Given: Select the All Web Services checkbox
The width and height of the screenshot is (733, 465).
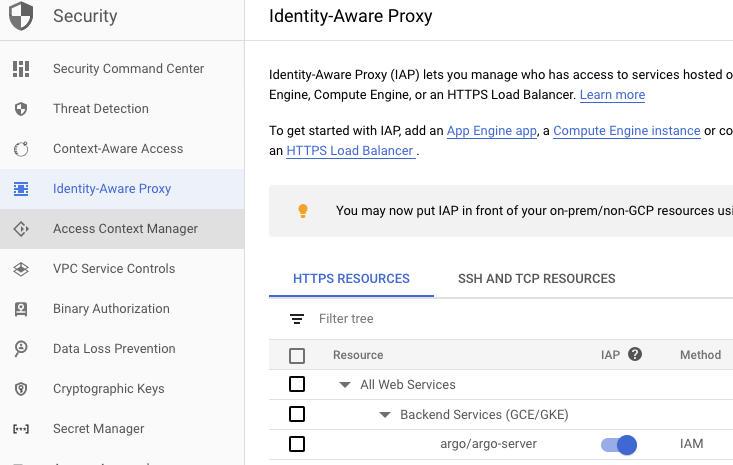Looking at the screenshot, I should point(297,384).
